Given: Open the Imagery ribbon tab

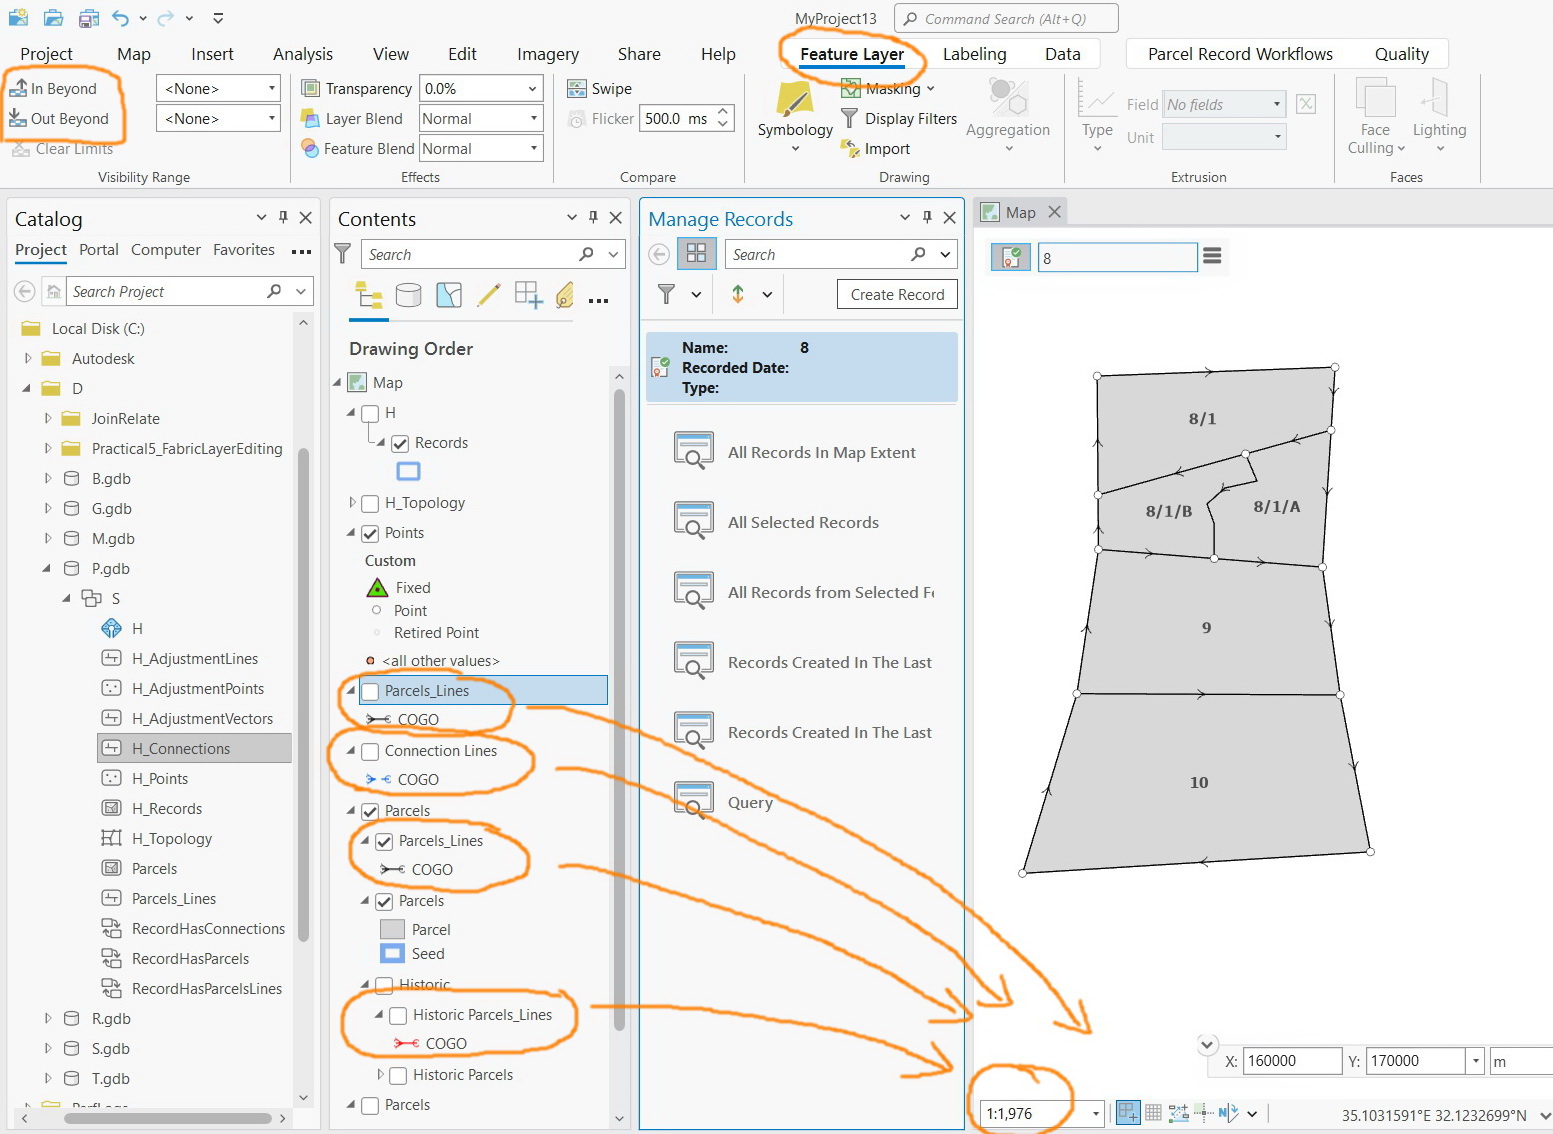Looking at the screenshot, I should (x=547, y=54).
